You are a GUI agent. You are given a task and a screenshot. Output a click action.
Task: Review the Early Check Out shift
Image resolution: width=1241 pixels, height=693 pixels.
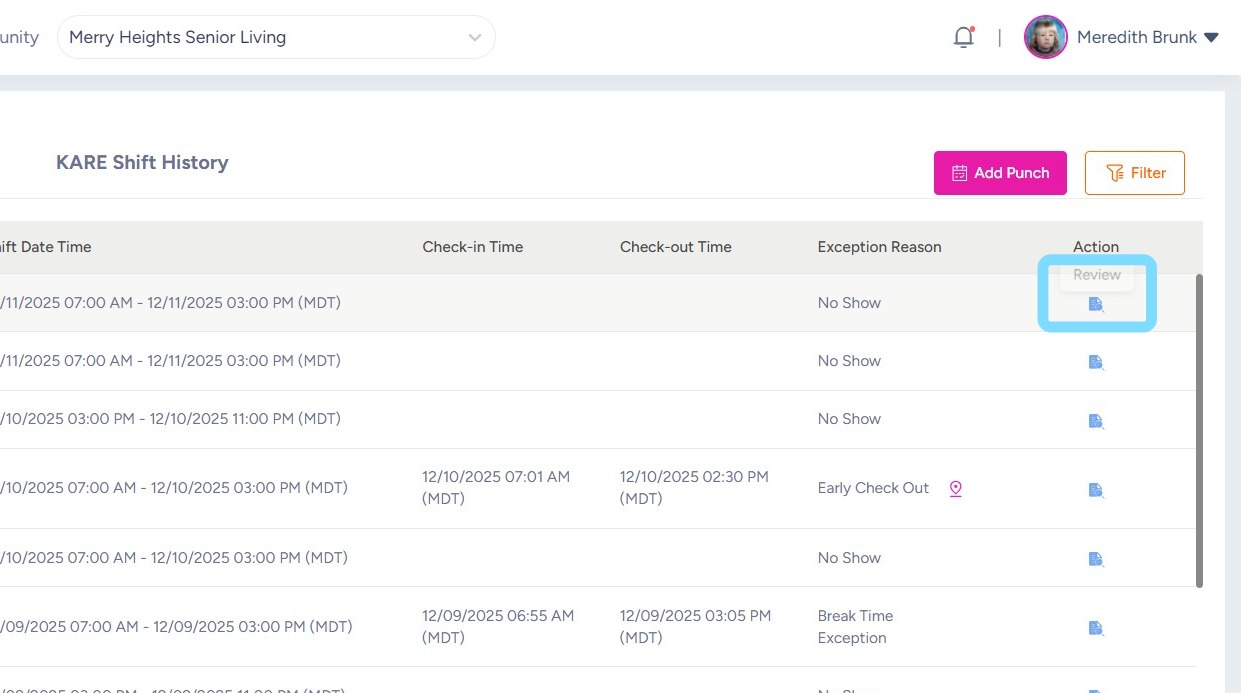pos(1096,489)
